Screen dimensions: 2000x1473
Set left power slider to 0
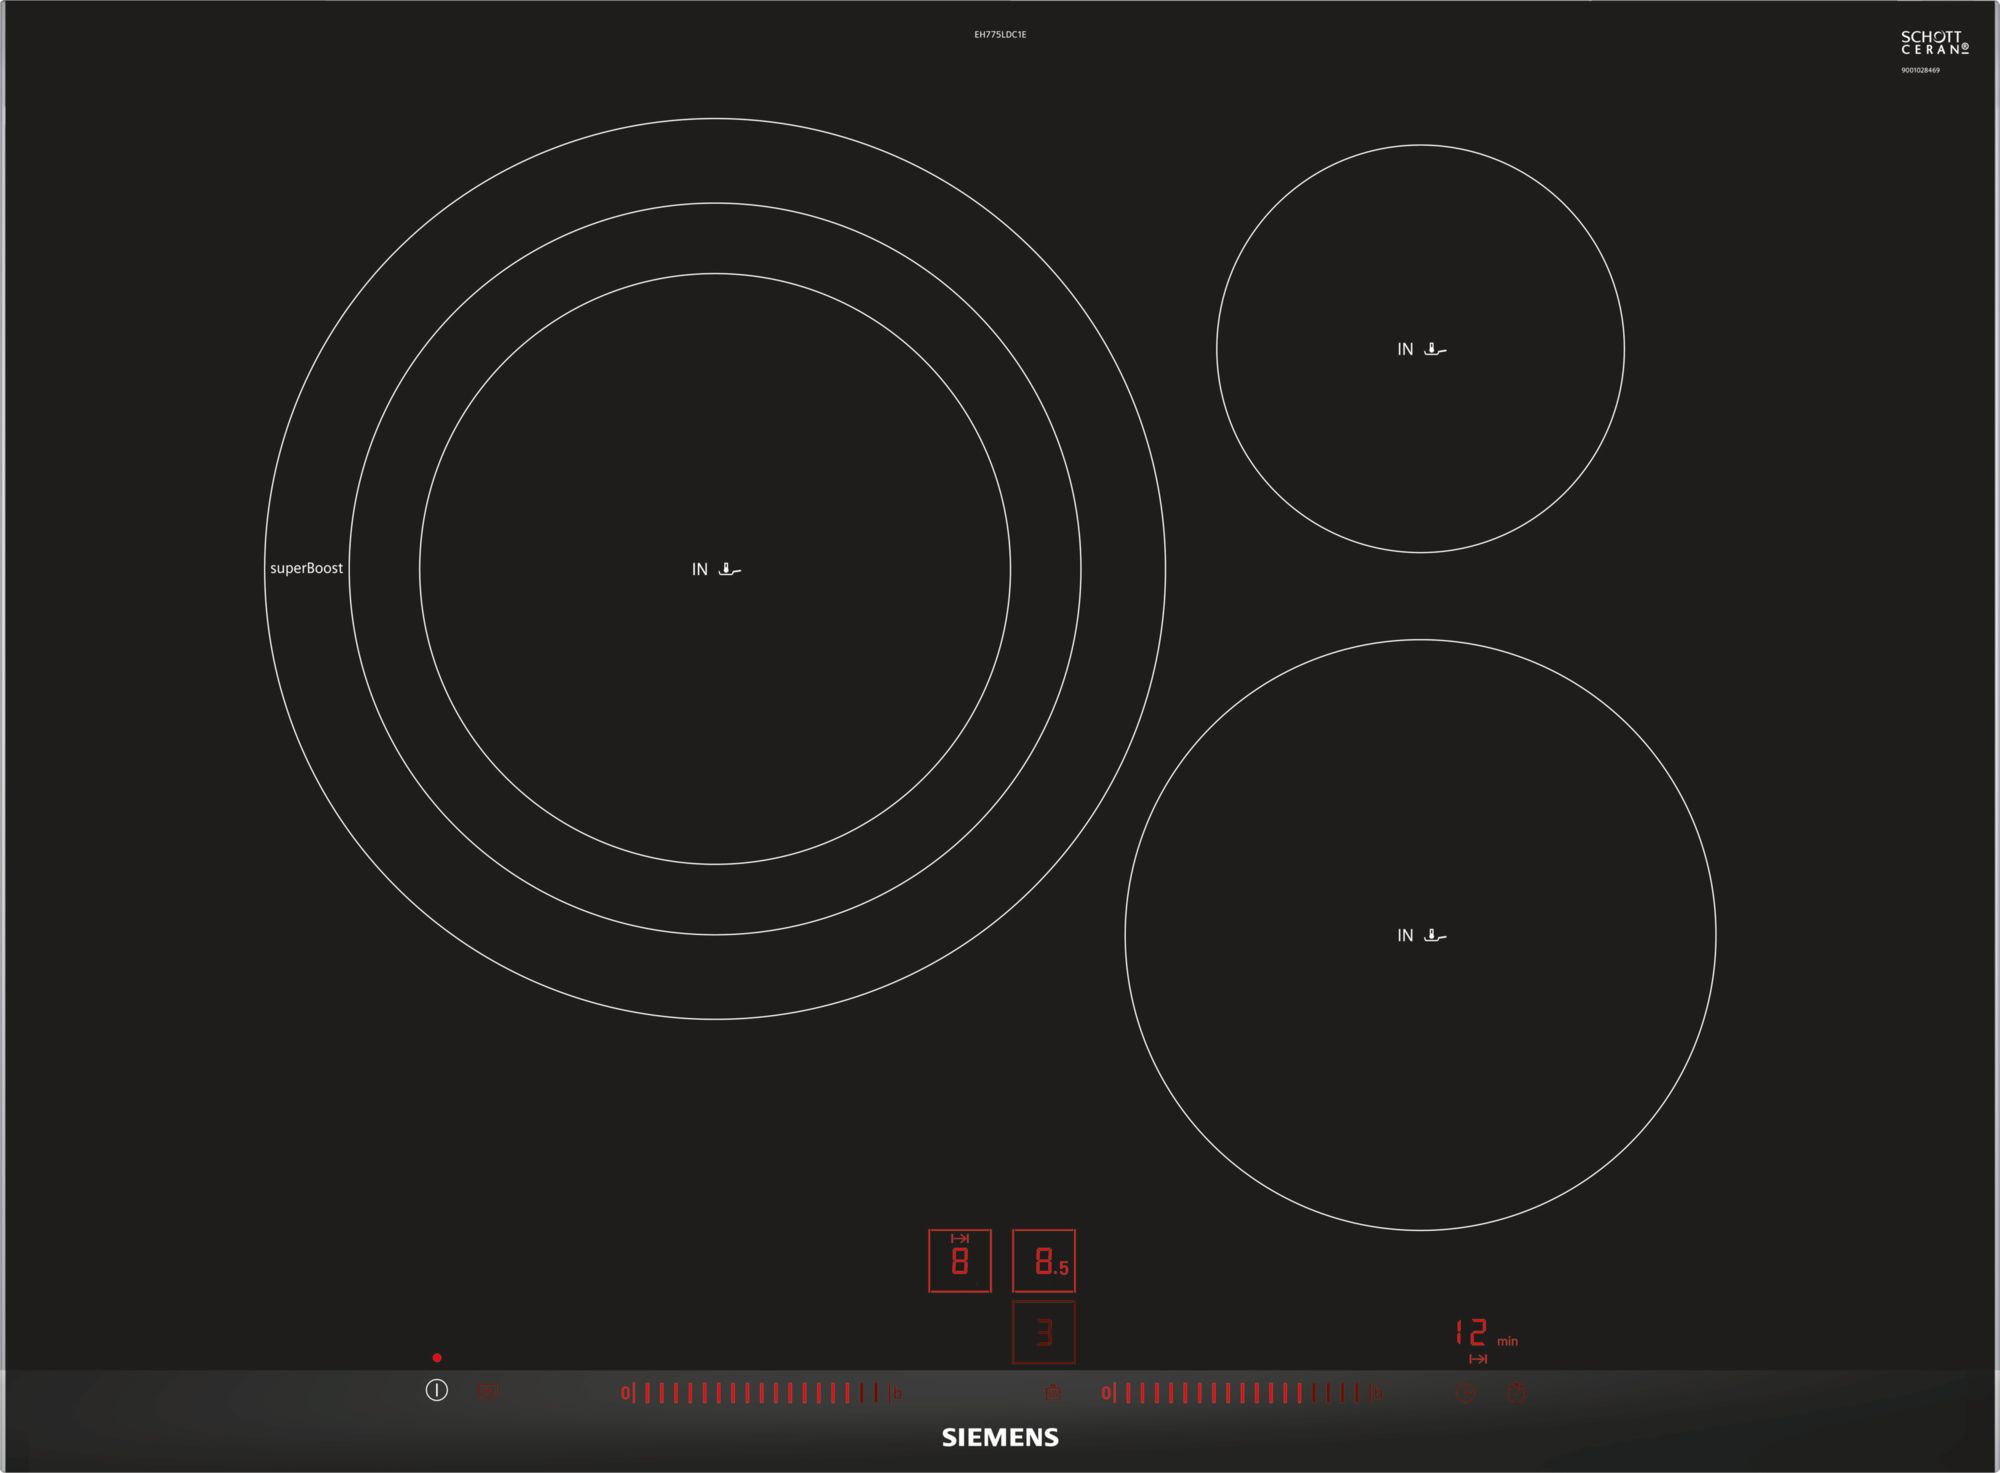click(626, 1392)
